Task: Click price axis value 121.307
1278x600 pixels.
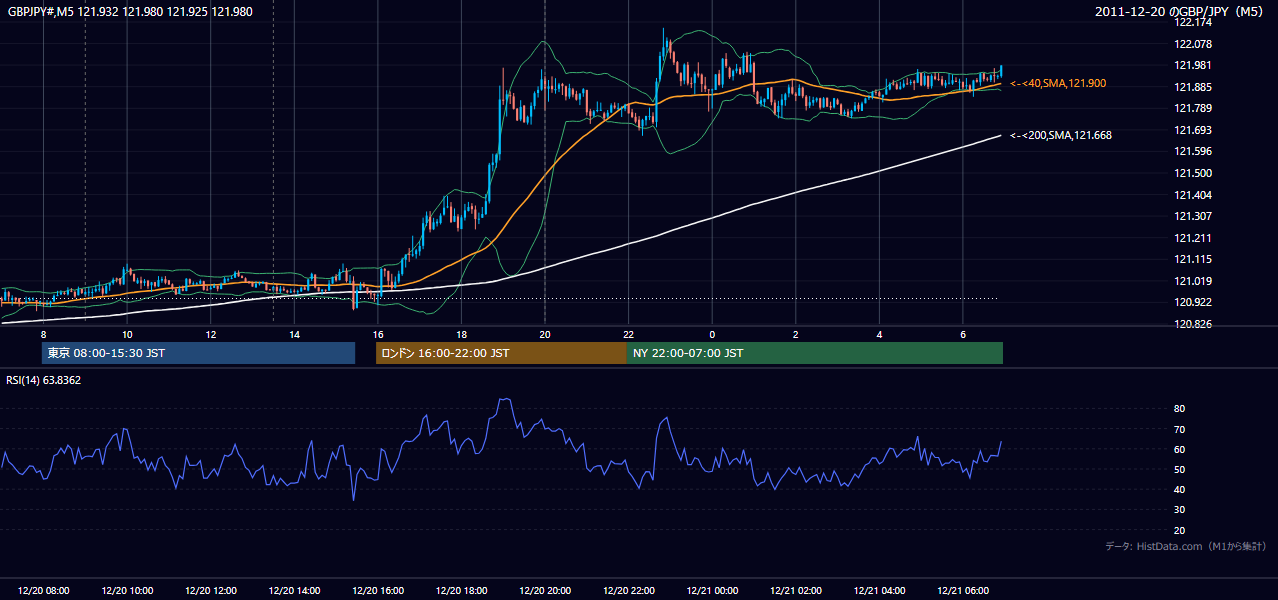Action: click(1192, 216)
